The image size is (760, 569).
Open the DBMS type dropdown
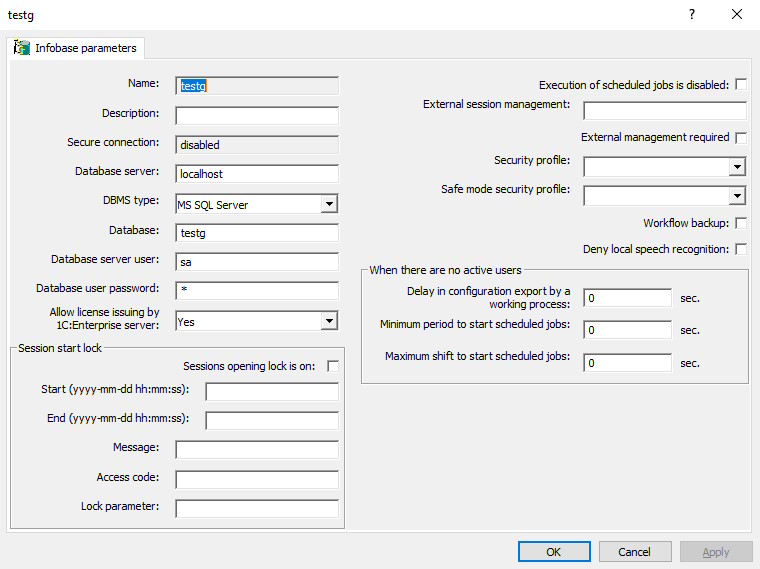click(328, 205)
